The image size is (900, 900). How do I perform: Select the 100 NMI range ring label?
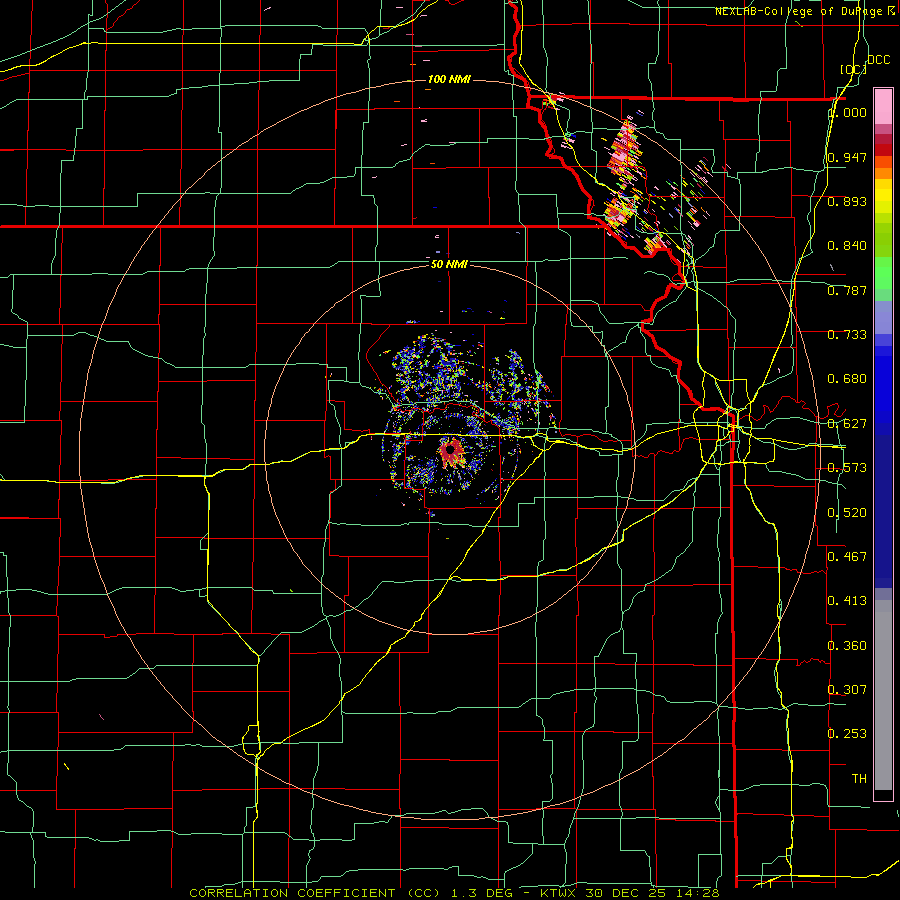[x=449, y=79]
